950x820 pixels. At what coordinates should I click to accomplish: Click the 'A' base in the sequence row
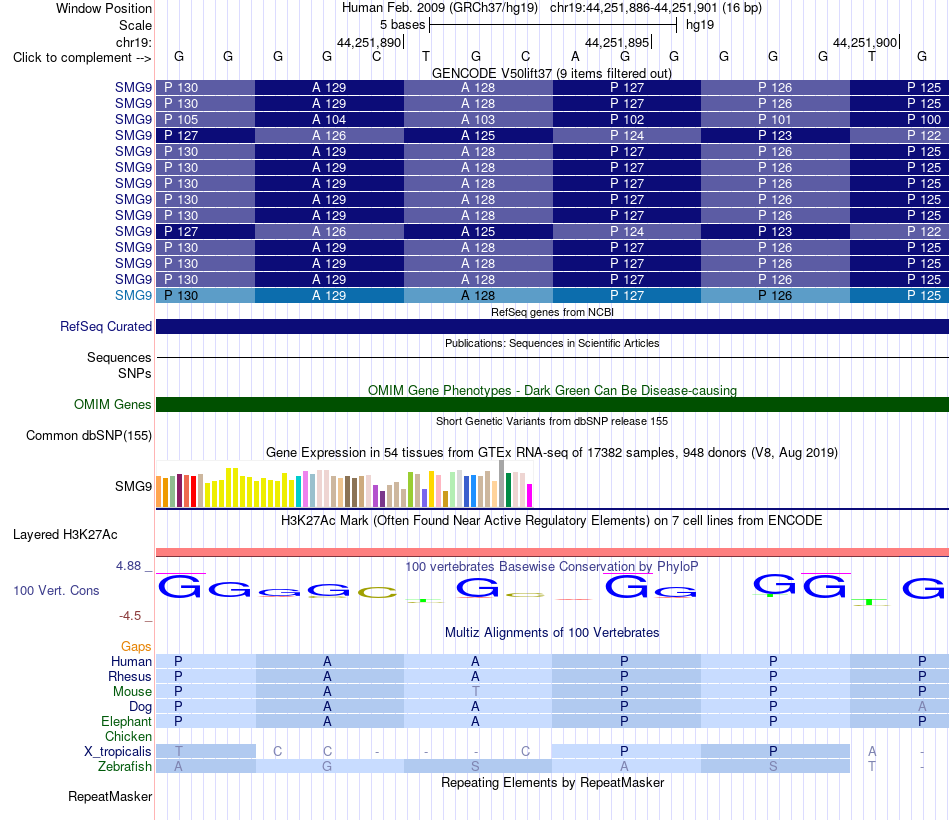click(575, 56)
